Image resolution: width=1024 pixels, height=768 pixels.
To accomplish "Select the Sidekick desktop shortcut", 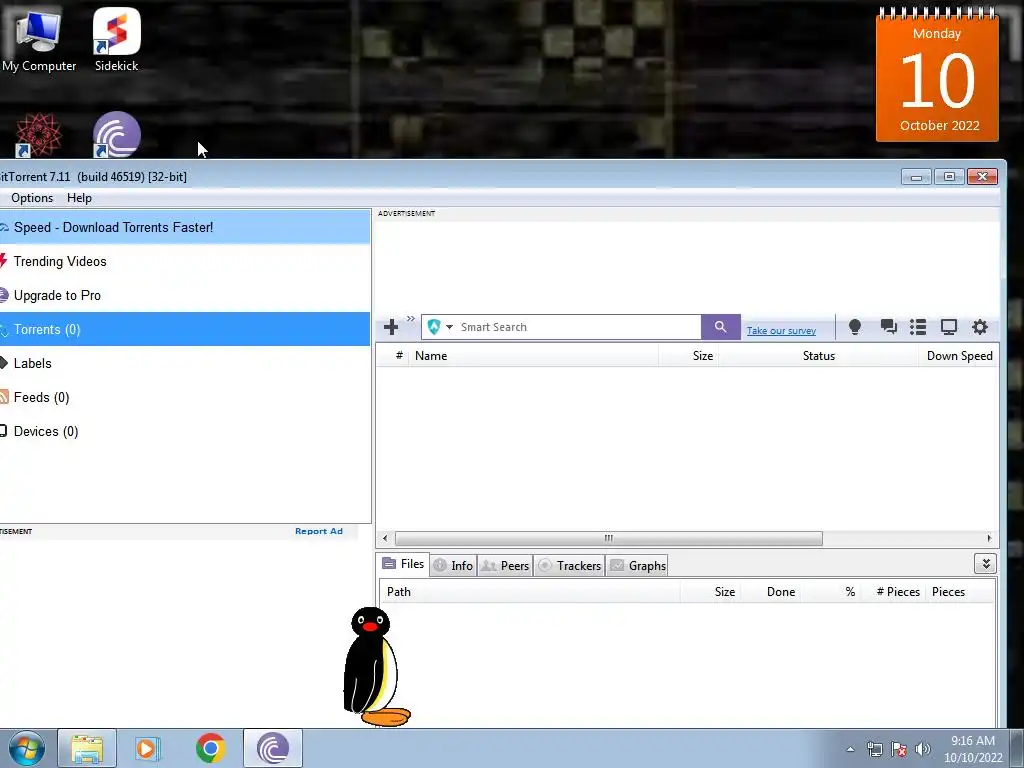I will pos(116,40).
